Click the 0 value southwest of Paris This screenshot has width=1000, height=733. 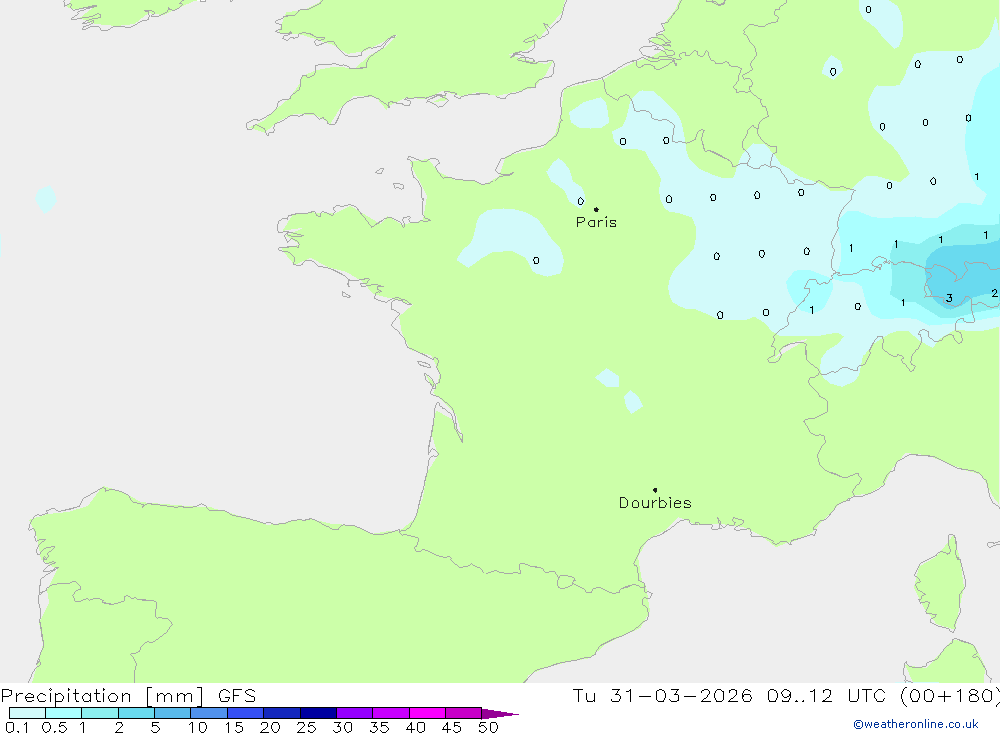pos(536,260)
